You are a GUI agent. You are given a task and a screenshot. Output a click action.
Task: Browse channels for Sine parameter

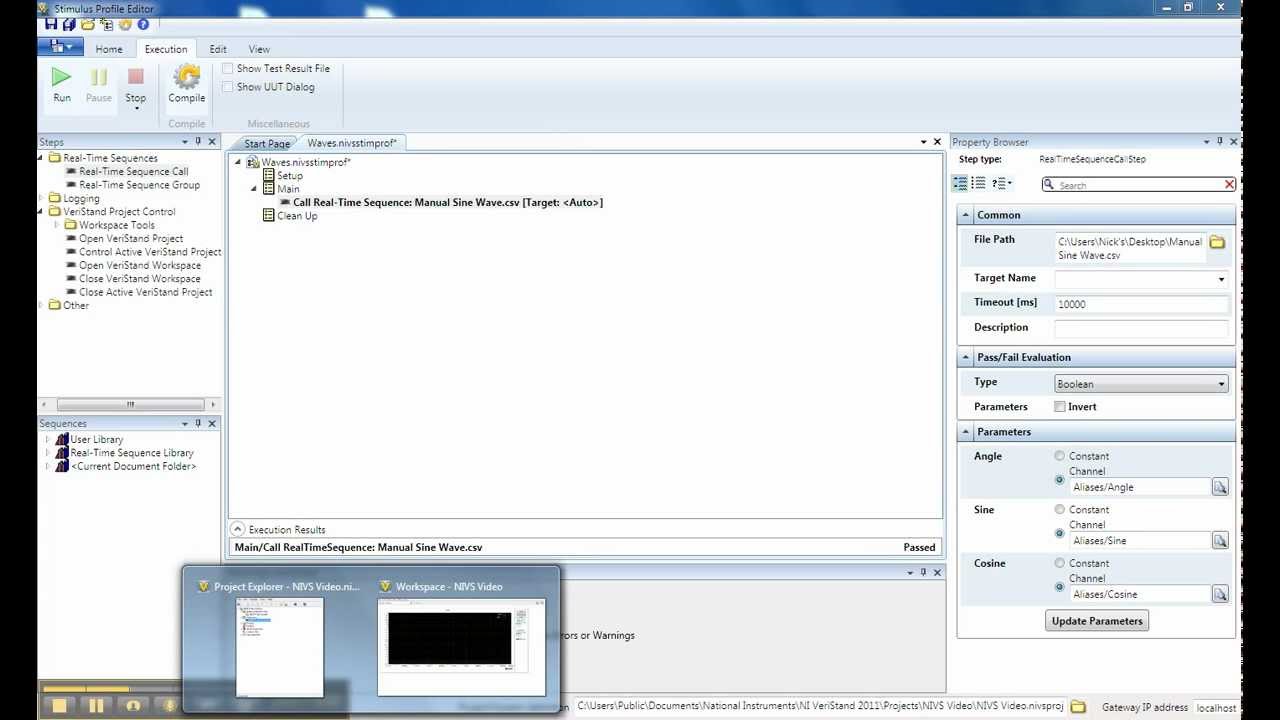click(x=1220, y=540)
